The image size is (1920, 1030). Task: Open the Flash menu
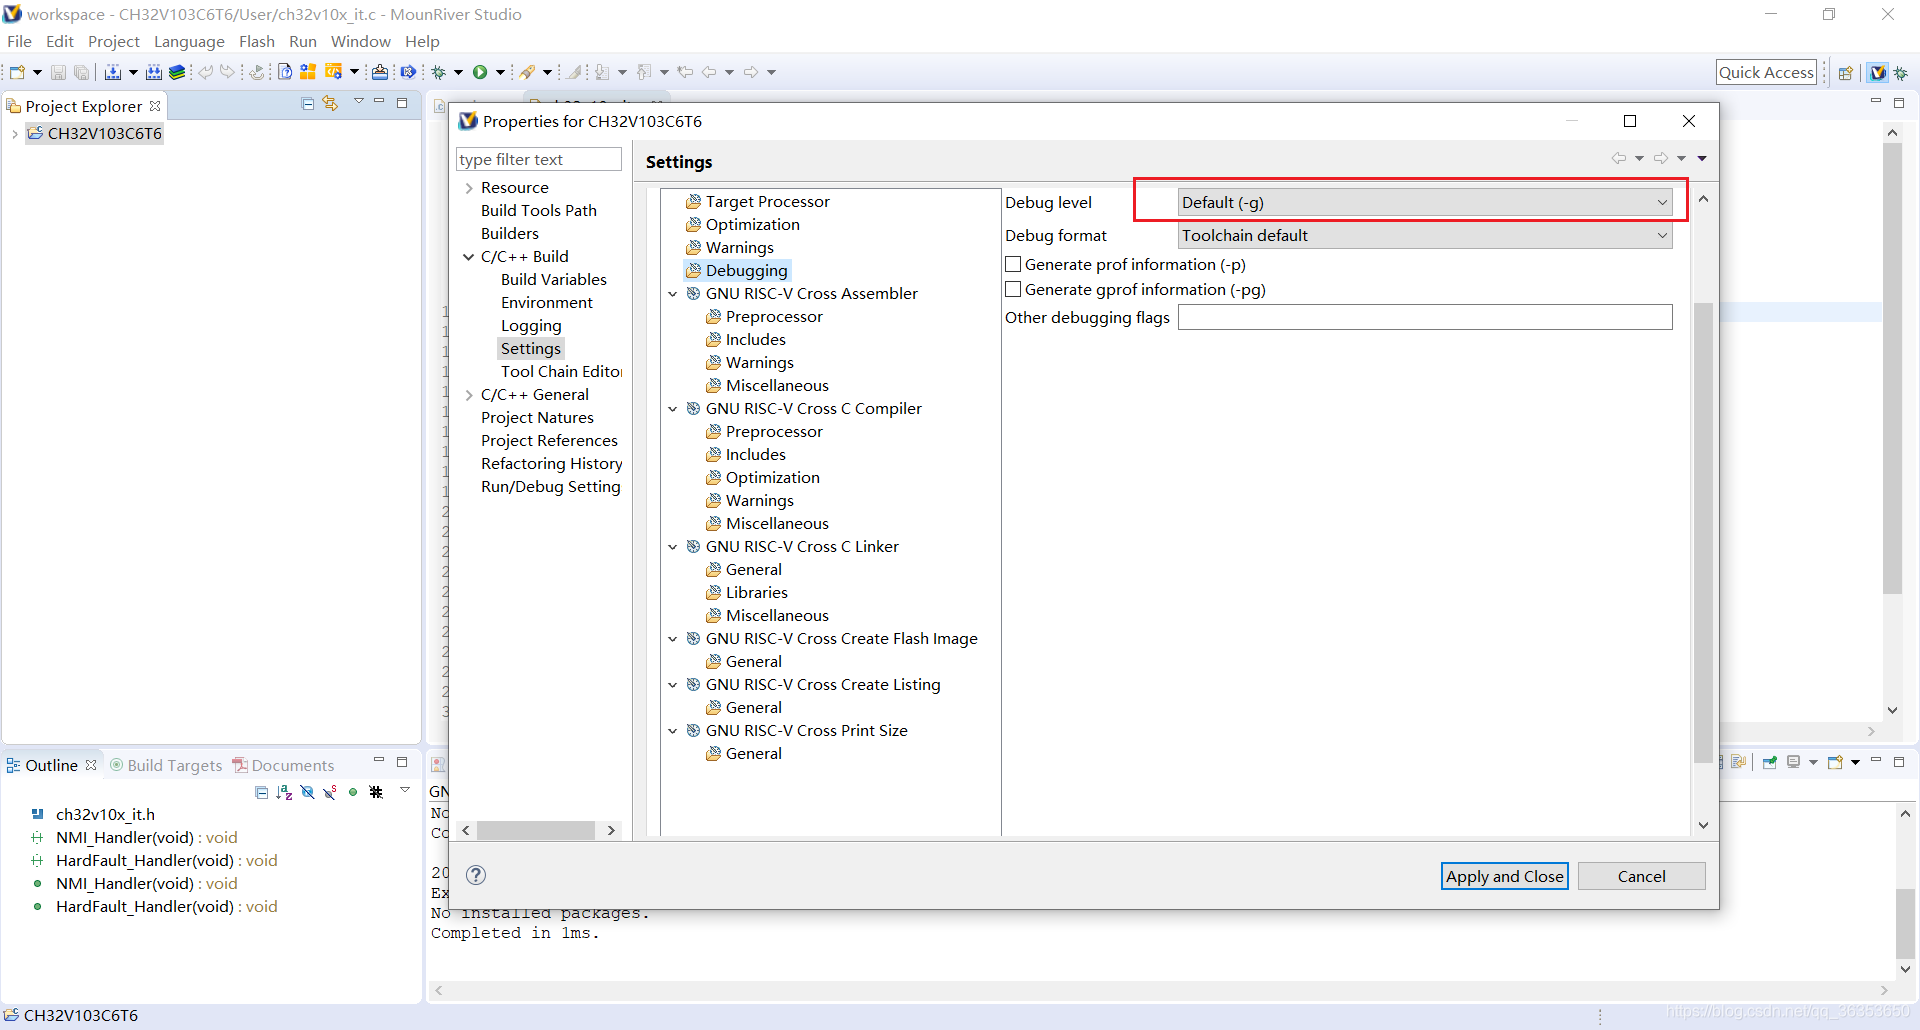tap(256, 41)
